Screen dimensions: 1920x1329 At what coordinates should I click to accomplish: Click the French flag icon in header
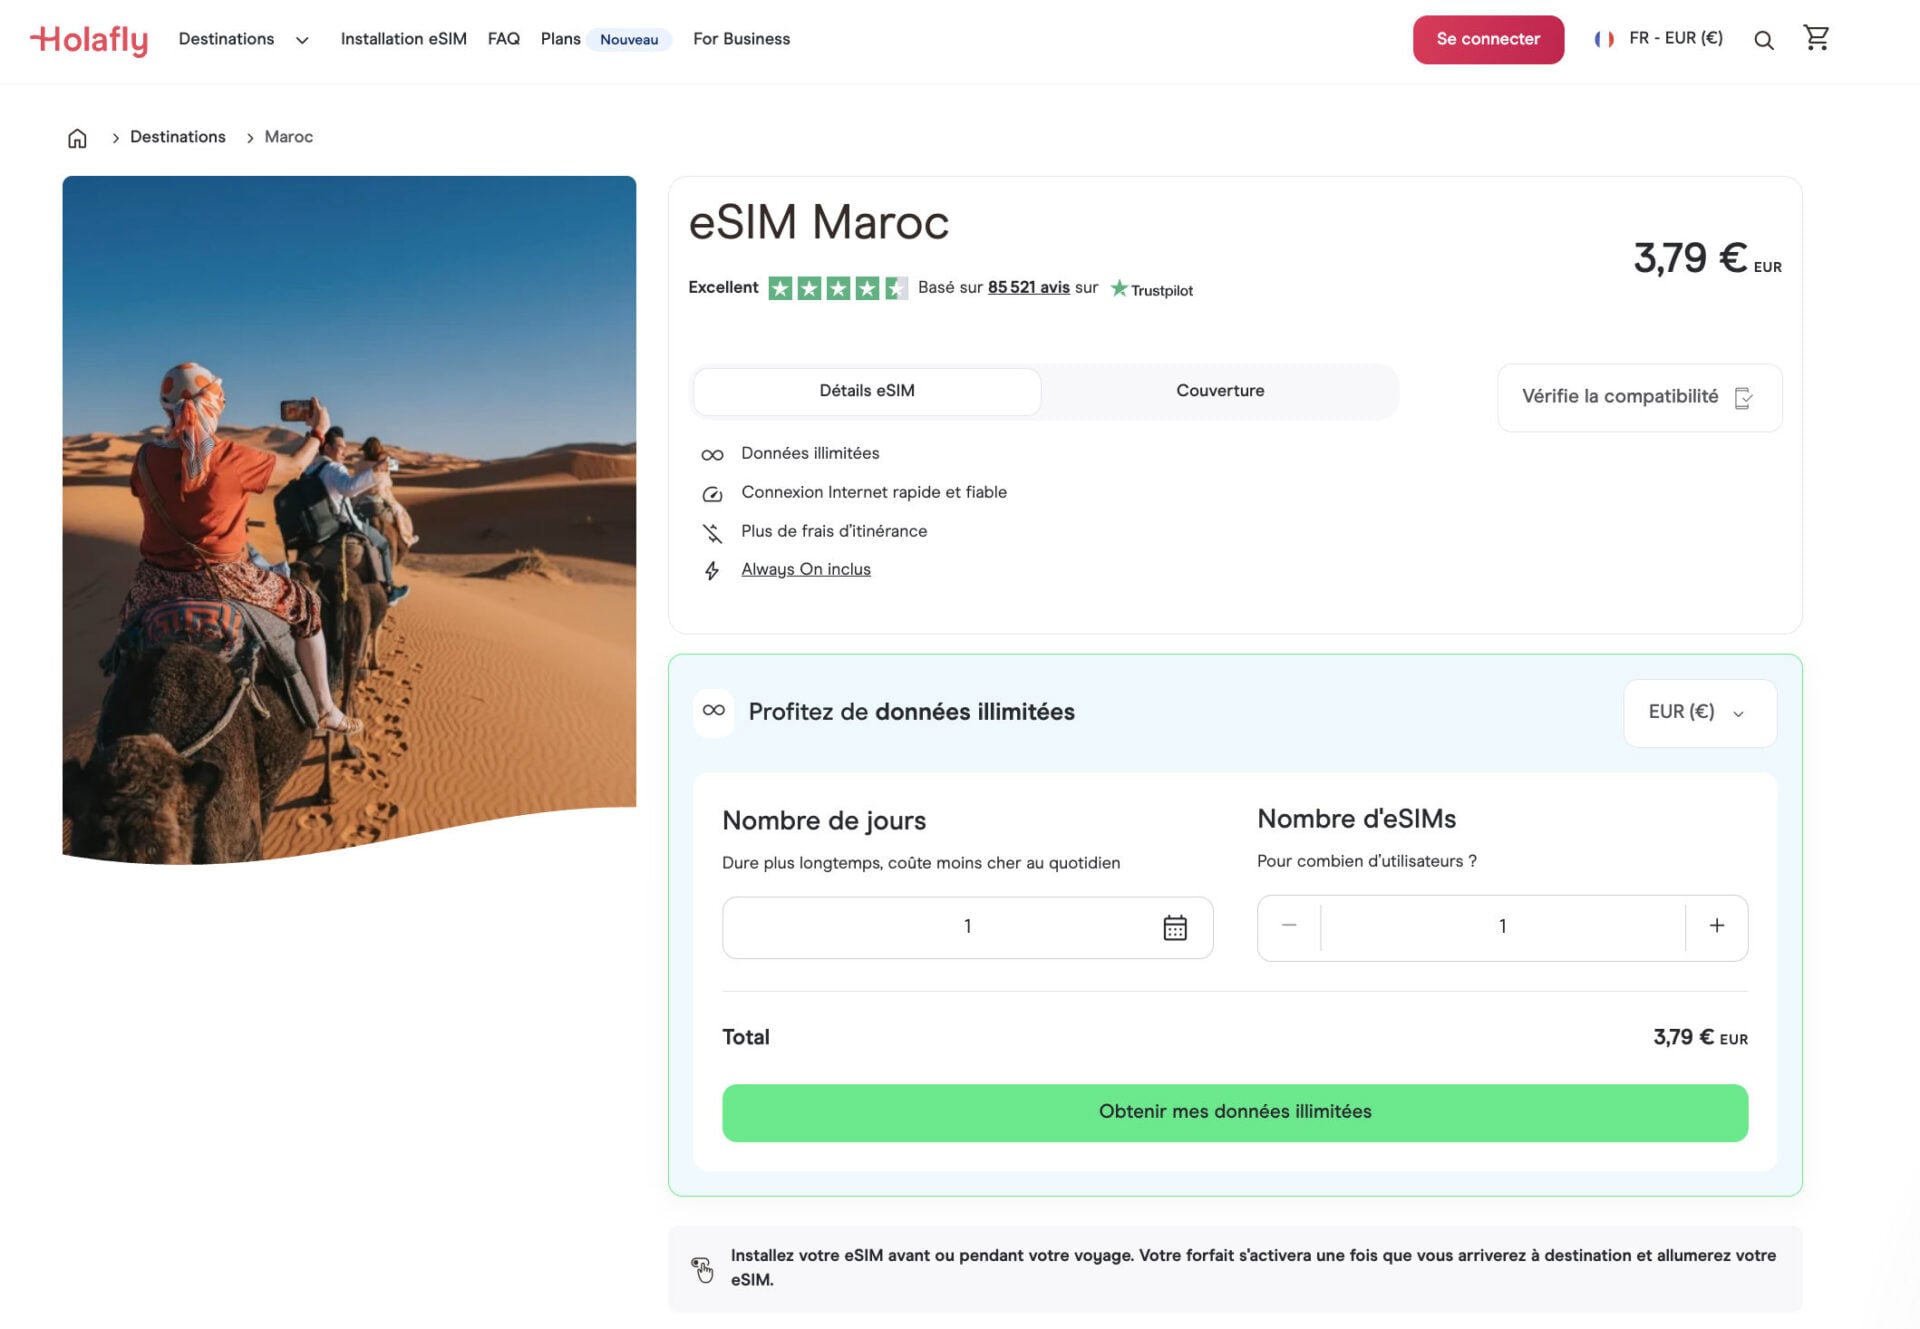click(1605, 39)
